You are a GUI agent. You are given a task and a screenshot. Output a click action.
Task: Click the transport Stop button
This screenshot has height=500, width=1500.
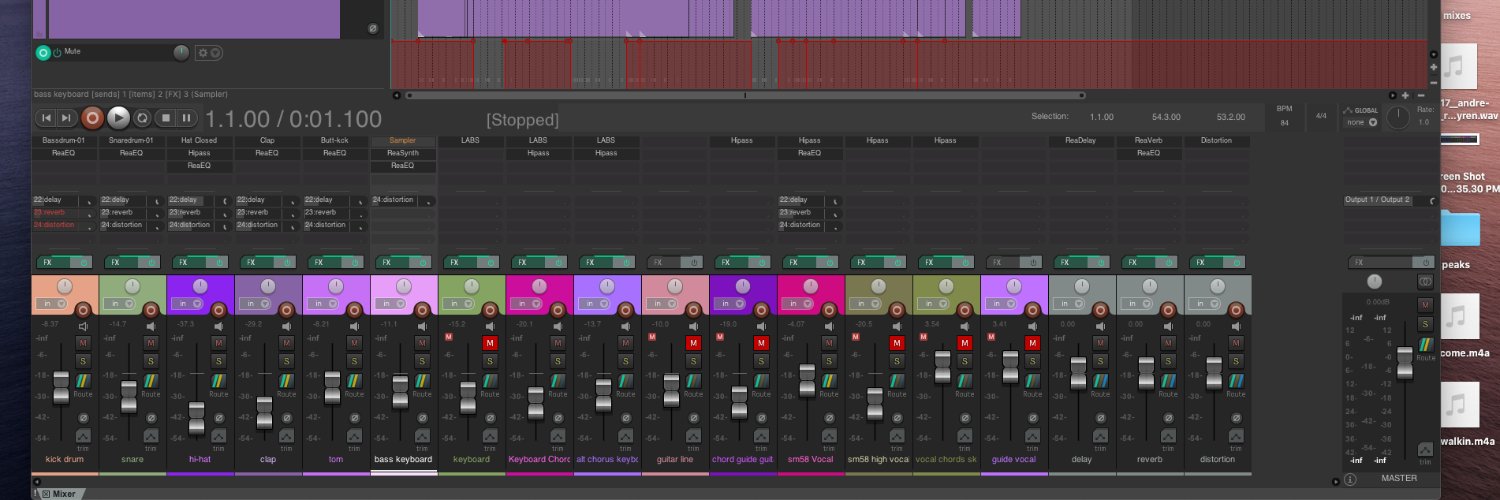click(x=167, y=118)
